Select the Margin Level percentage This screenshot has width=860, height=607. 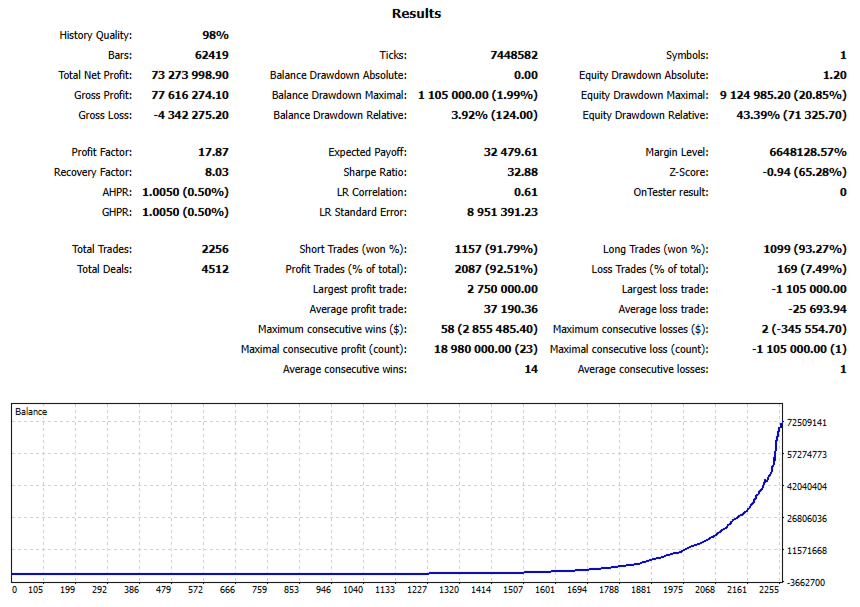pyautogui.click(x=808, y=152)
